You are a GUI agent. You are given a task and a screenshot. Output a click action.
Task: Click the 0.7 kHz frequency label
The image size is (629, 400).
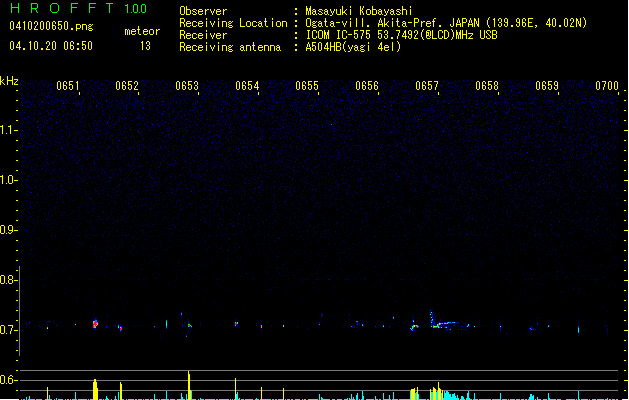[x=8, y=330]
